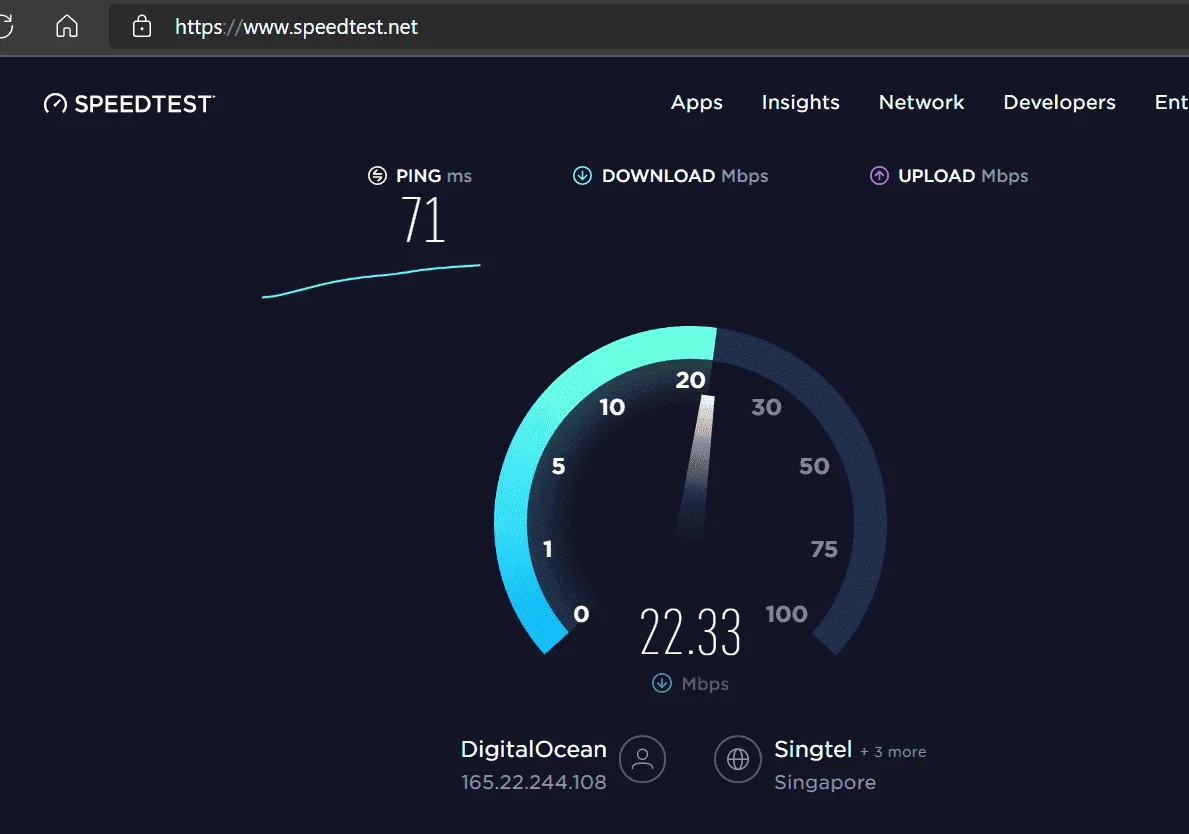Image resolution: width=1189 pixels, height=834 pixels.
Task: Reload the page with browser refresh icon
Action: 5,27
